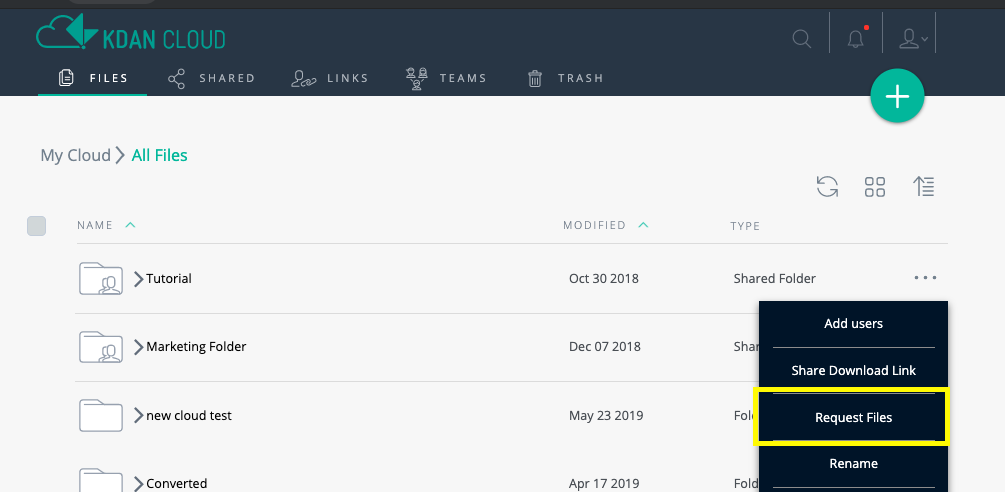The width and height of the screenshot is (1005, 492).
Task: Toggle sort by Name arrow
Action: [130, 225]
